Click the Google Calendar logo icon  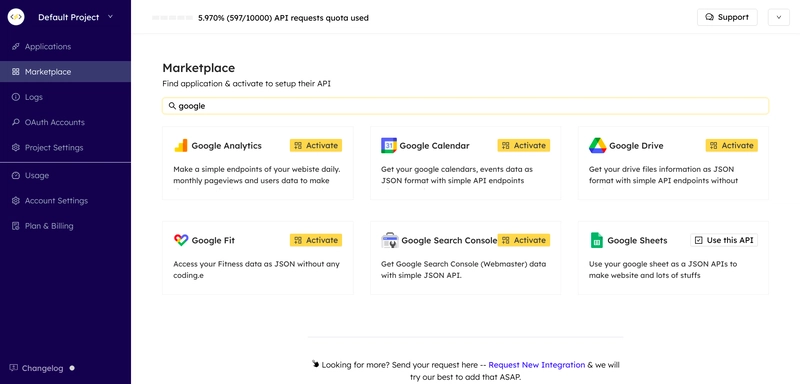click(x=389, y=145)
